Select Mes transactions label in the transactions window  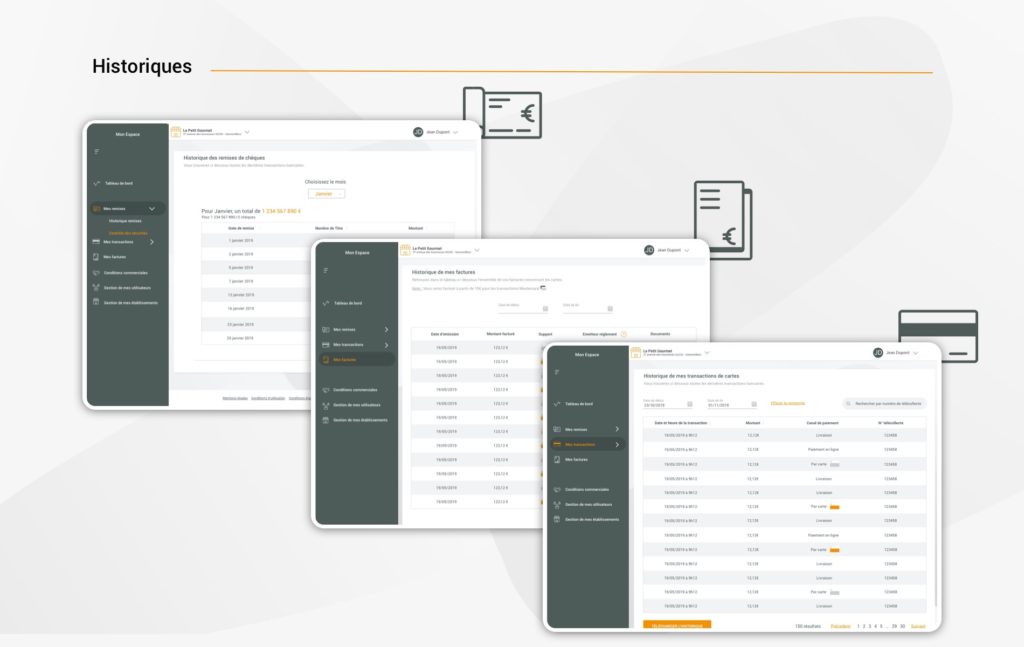click(x=580, y=445)
